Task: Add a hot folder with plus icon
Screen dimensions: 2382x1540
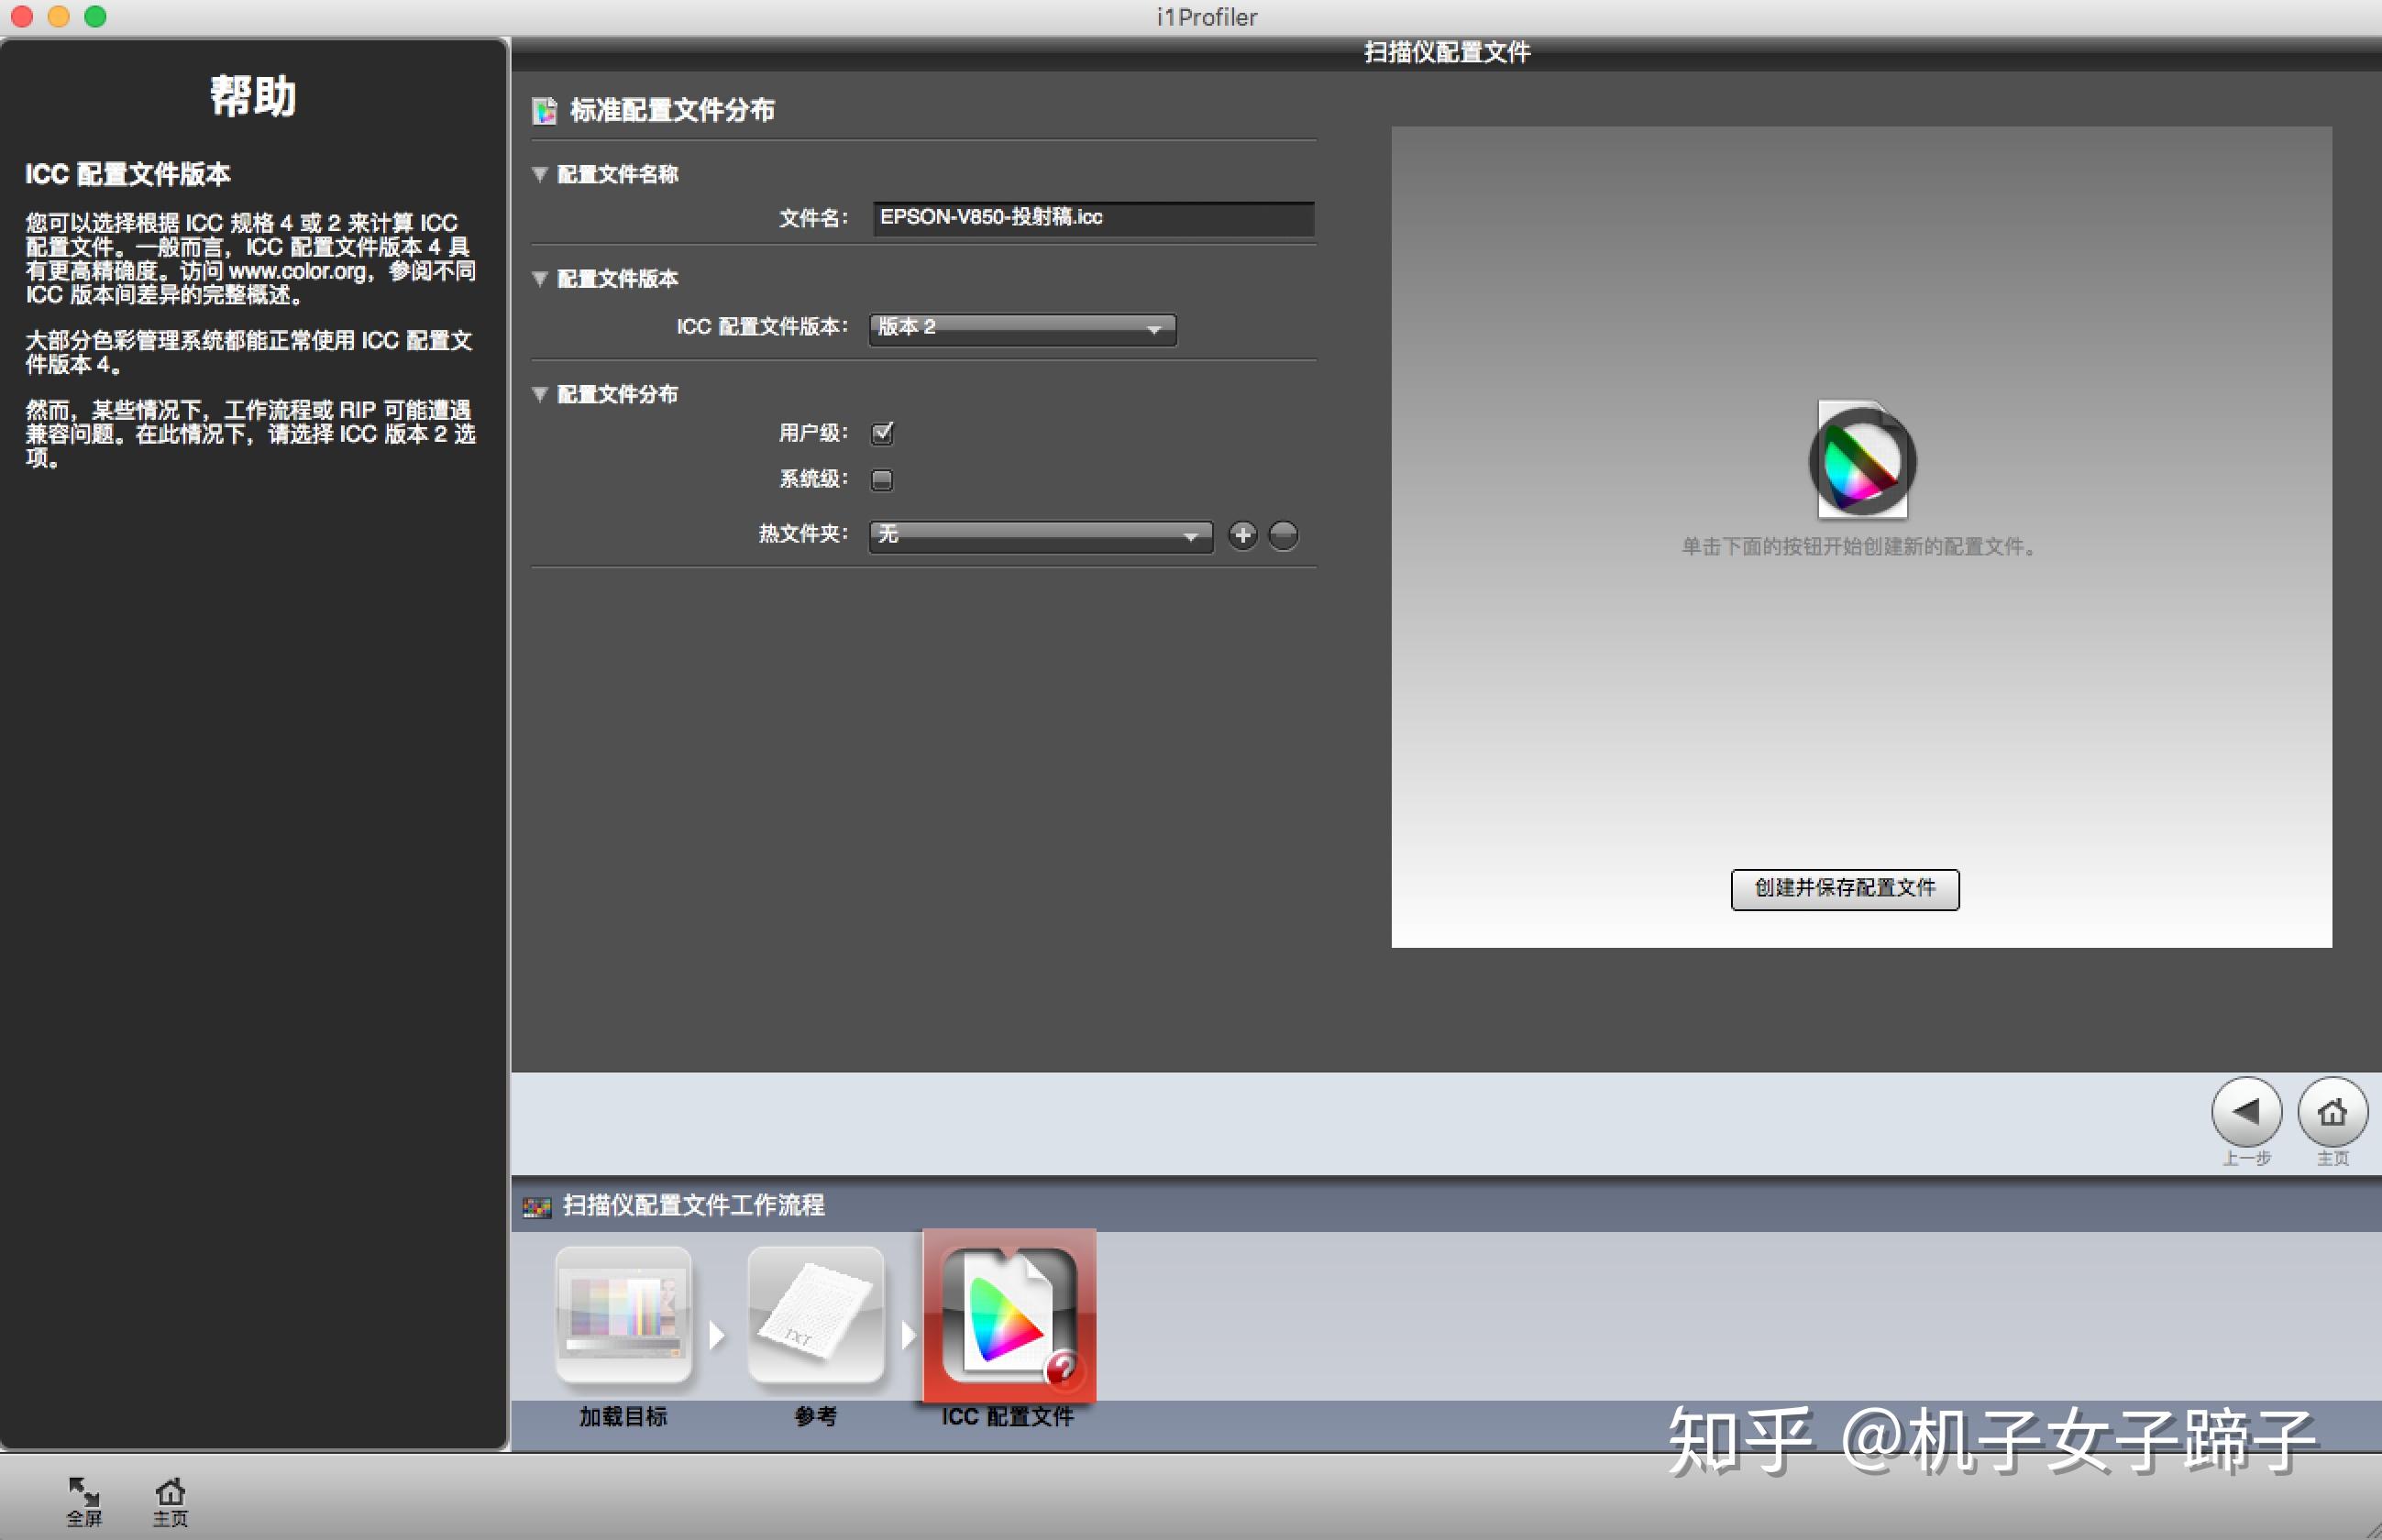Action: (1242, 535)
